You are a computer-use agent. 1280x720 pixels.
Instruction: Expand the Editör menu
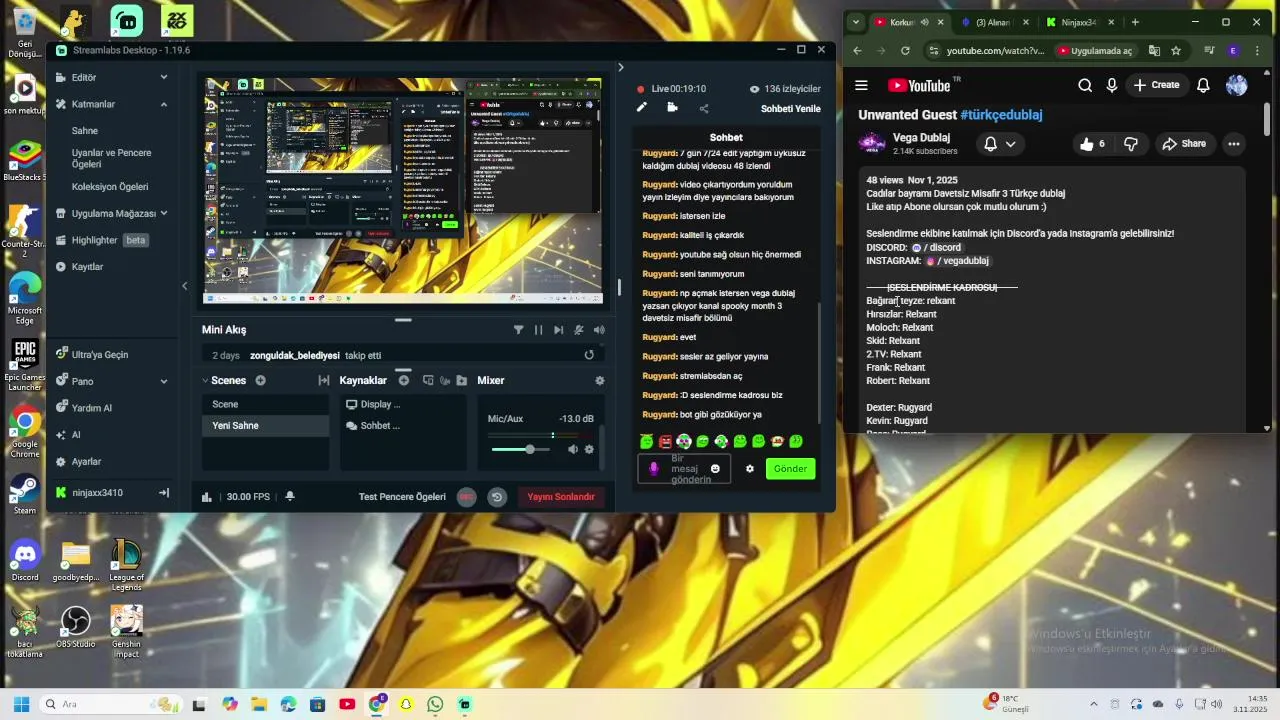point(164,77)
